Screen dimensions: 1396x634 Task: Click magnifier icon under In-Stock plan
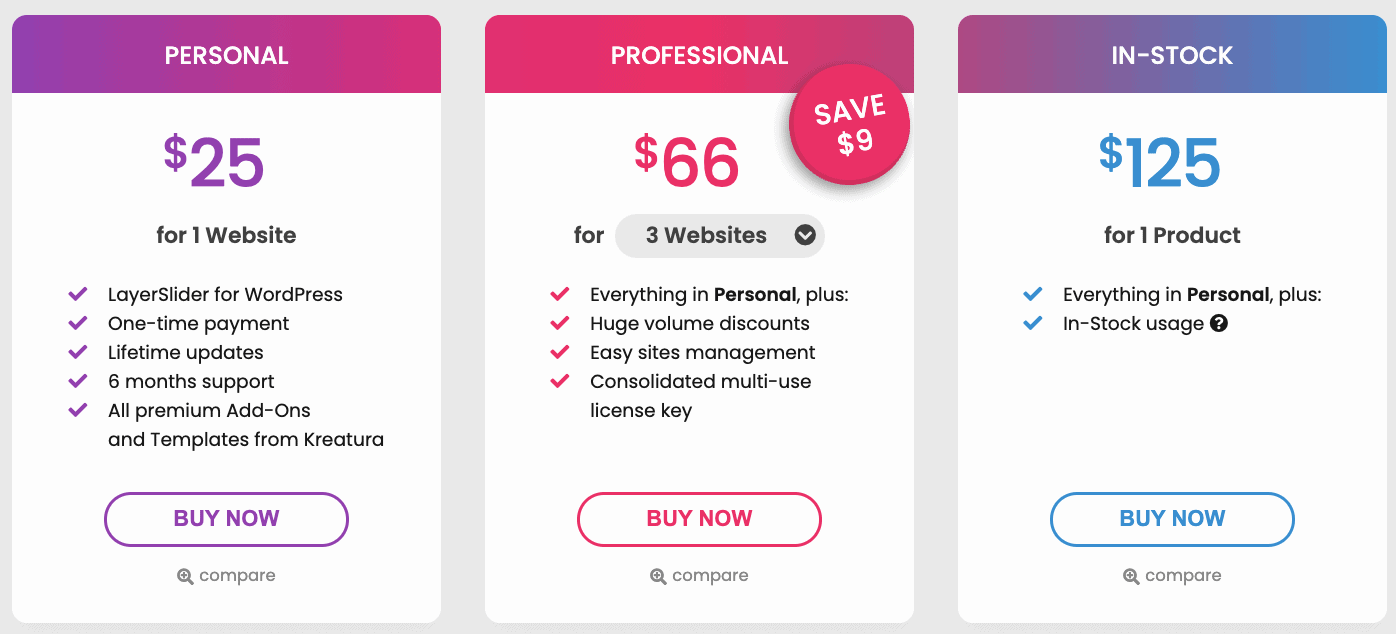[1131, 576]
